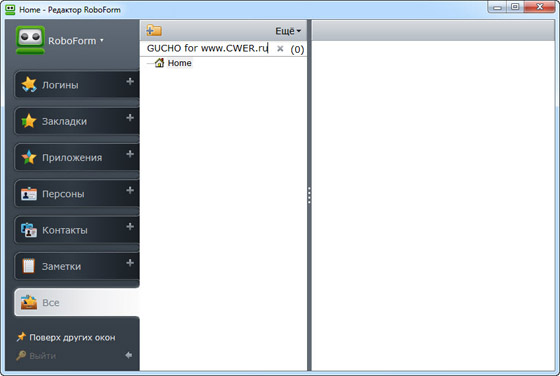This screenshot has height=376, width=560.
Task: Add a new identity with the plus next to Персоны
Action: click(x=130, y=190)
